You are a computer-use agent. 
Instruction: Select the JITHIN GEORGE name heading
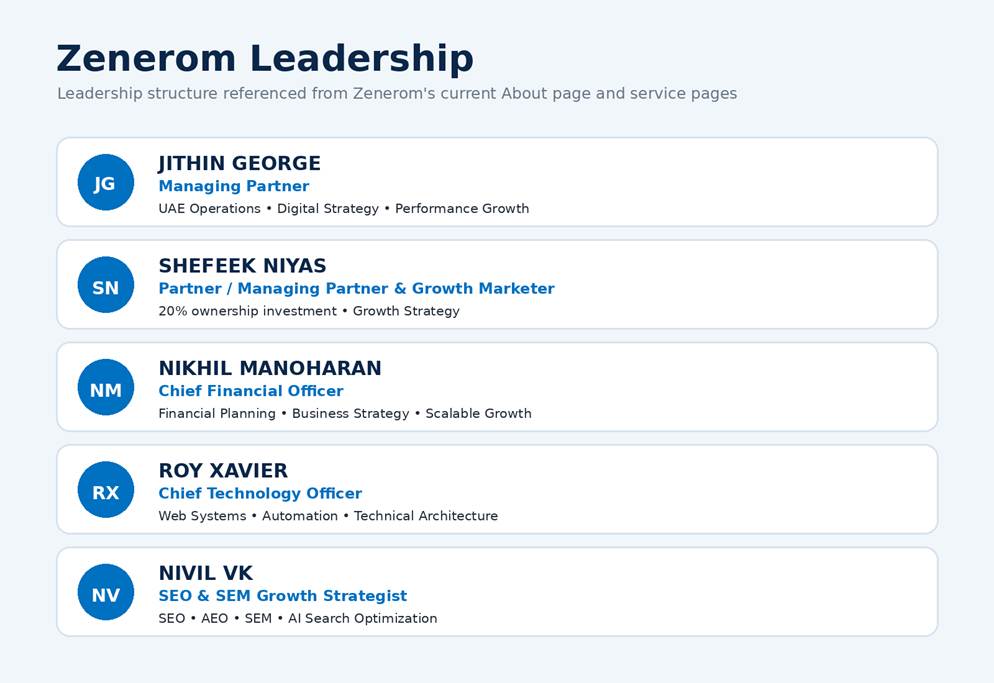240,164
